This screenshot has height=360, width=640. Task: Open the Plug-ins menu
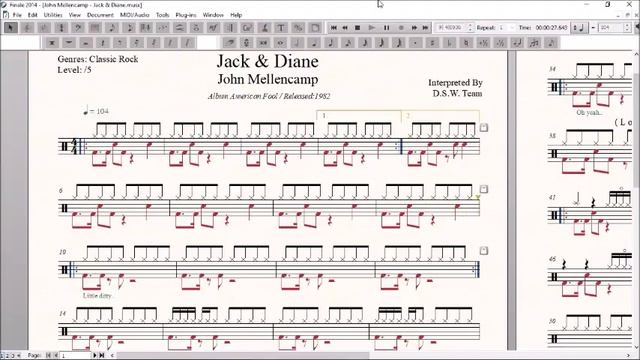point(186,15)
